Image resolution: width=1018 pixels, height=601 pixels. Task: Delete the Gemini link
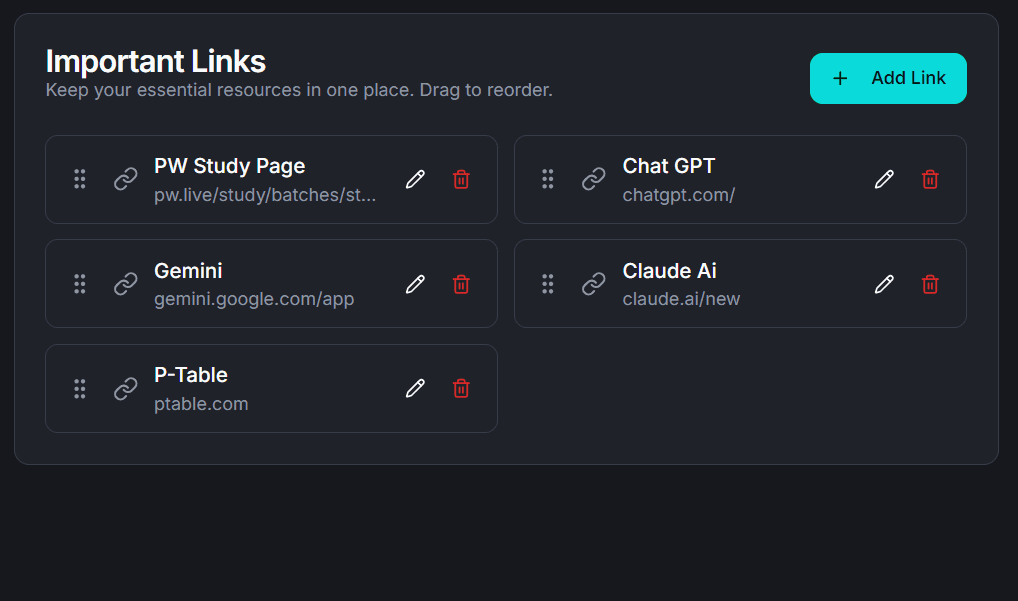coord(461,284)
